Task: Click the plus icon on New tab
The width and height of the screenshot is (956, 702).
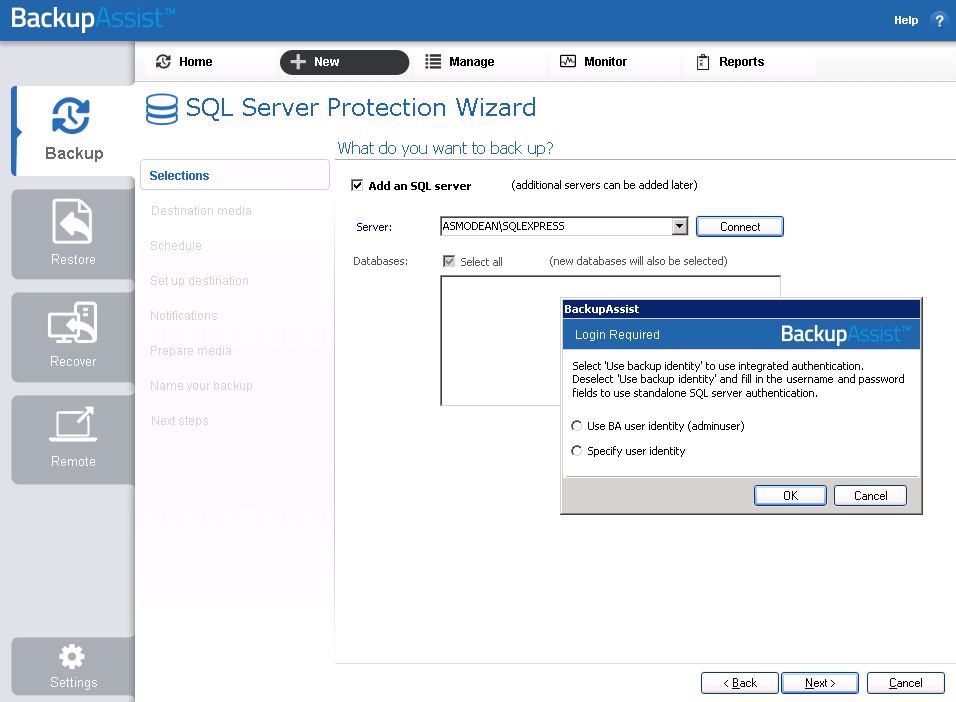Action: [298, 62]
